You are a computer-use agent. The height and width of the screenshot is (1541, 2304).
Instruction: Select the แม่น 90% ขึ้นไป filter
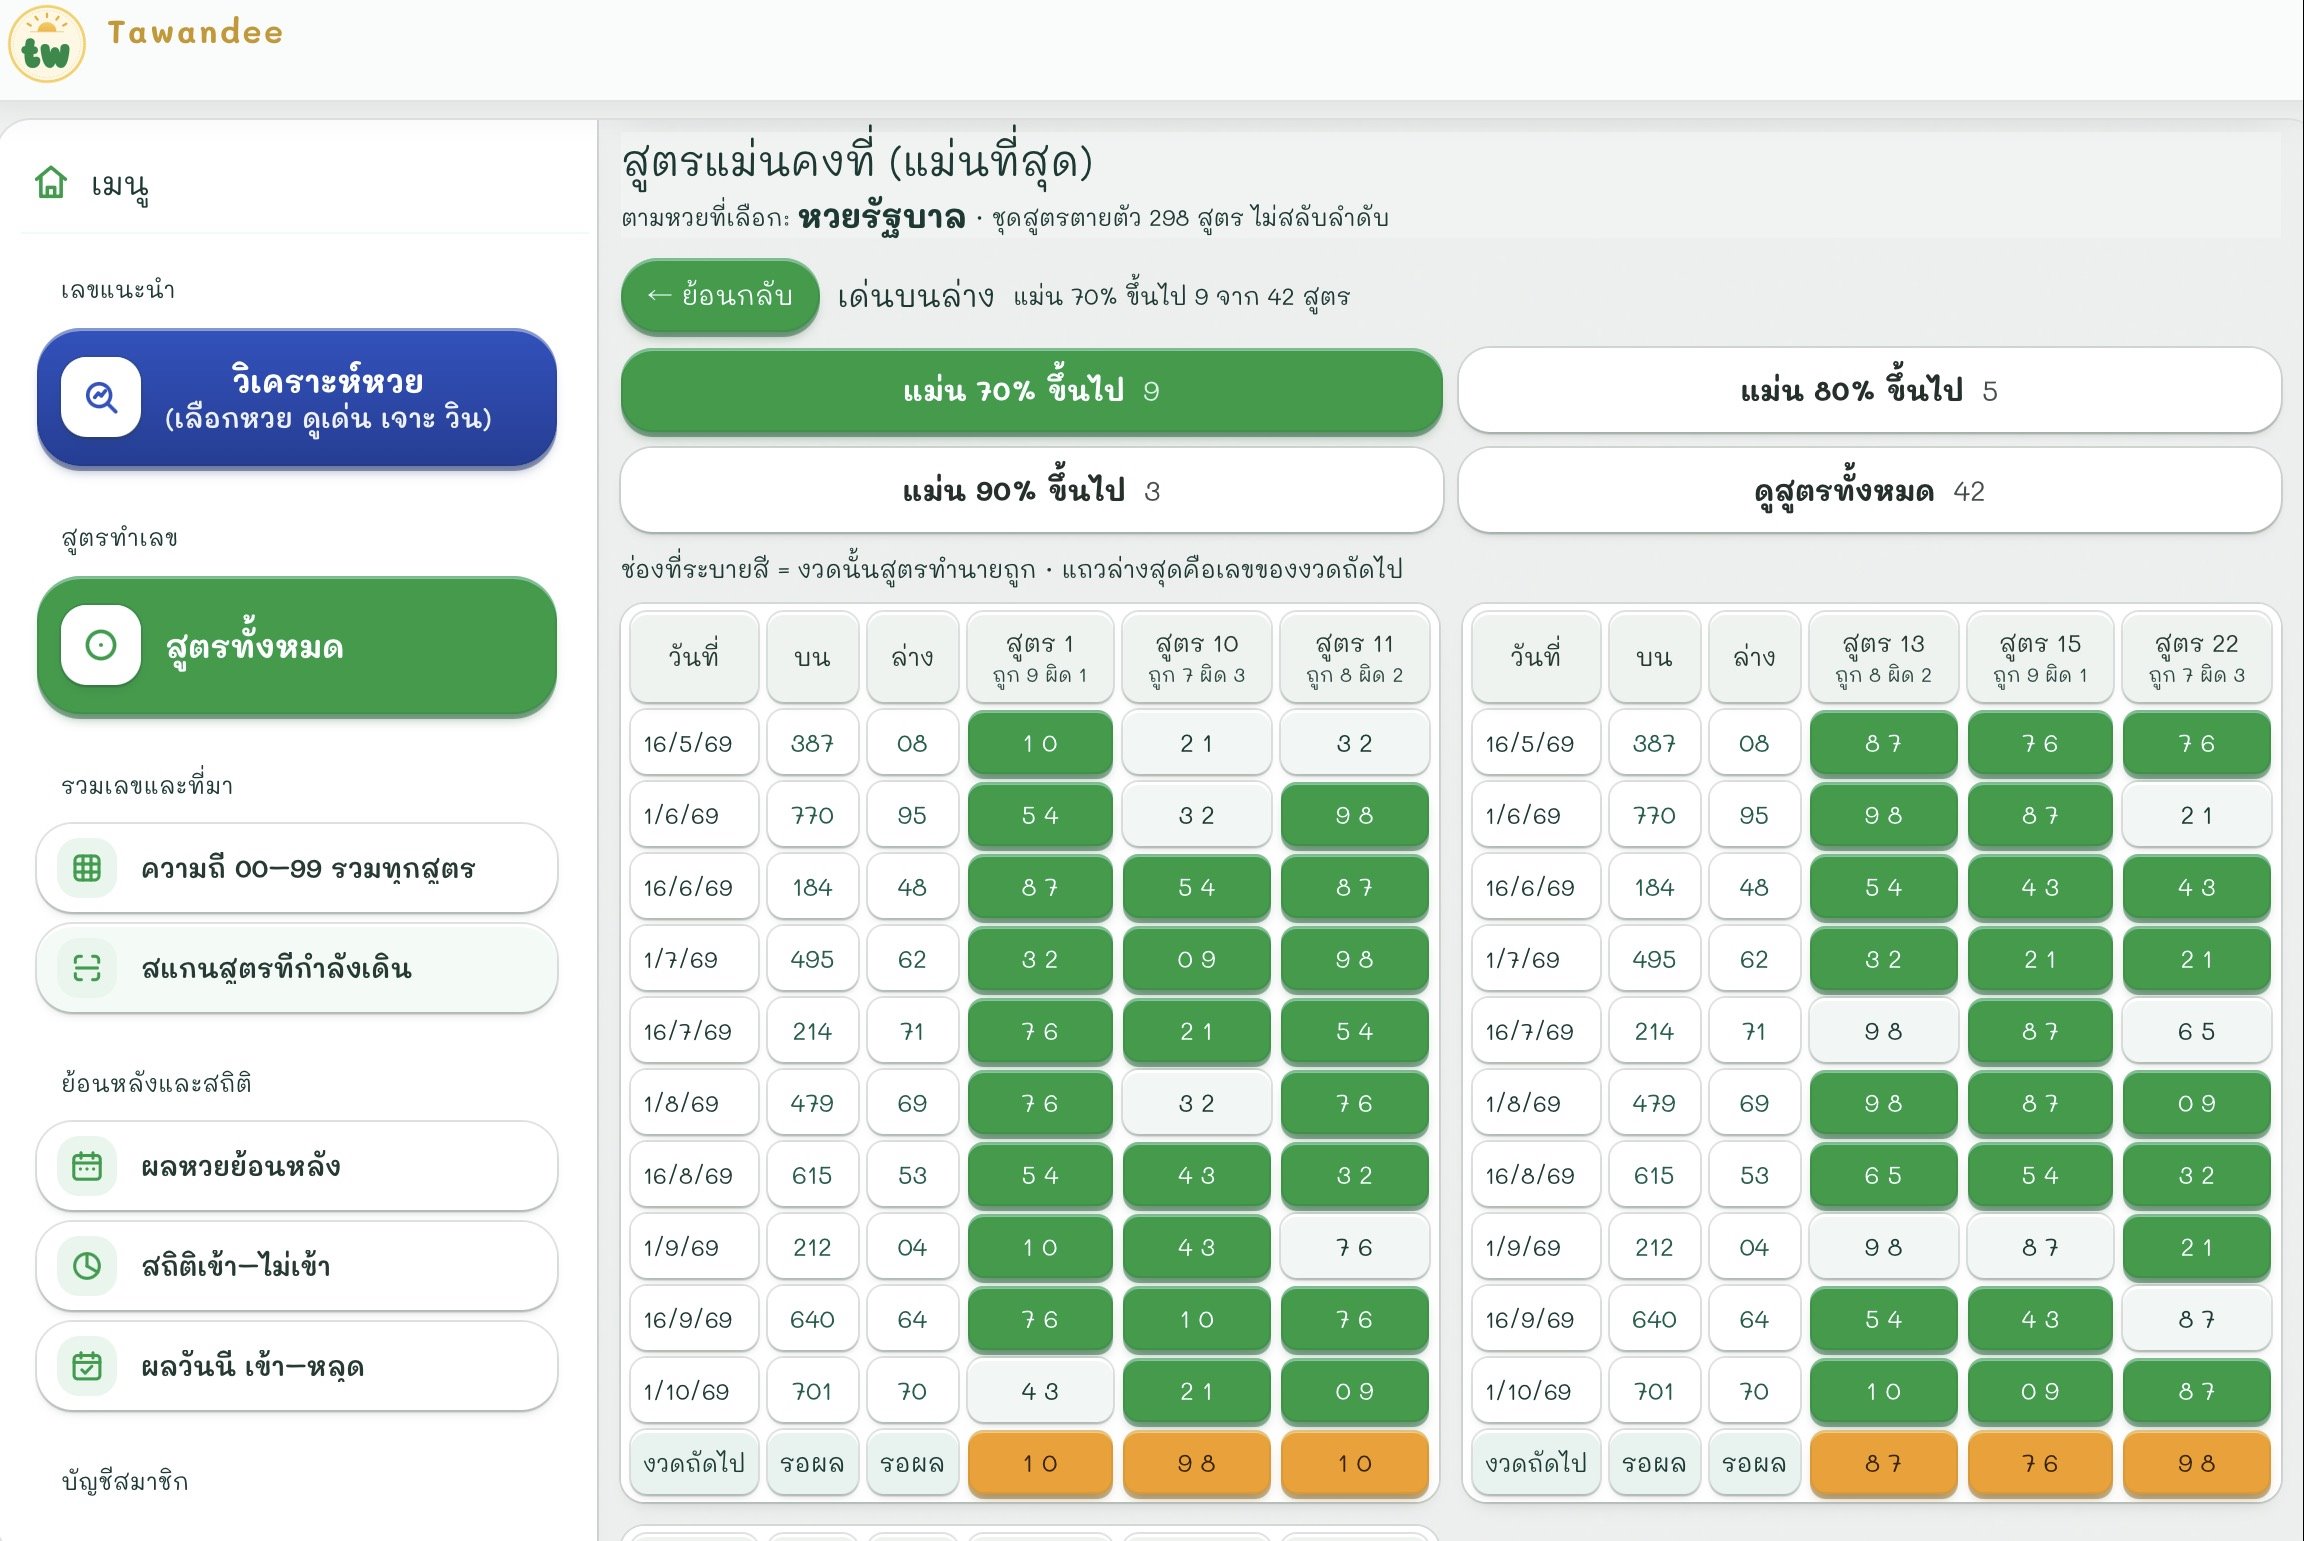[1031, 491]
